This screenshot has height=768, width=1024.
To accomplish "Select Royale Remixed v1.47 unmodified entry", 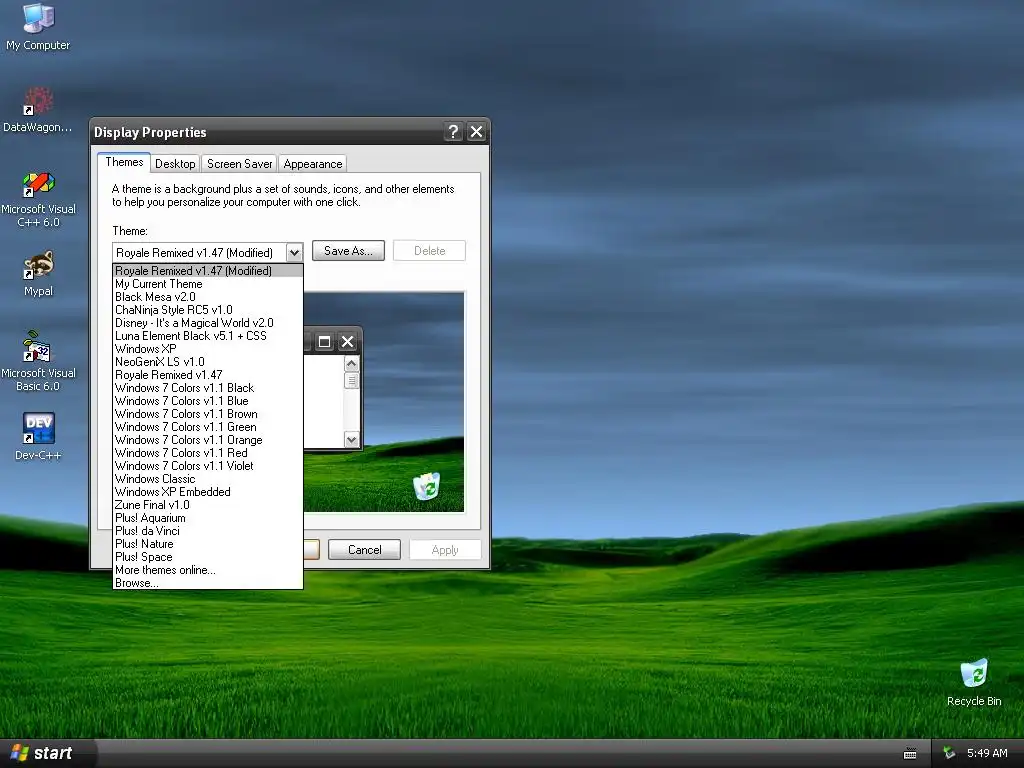I will click(208, 375).
